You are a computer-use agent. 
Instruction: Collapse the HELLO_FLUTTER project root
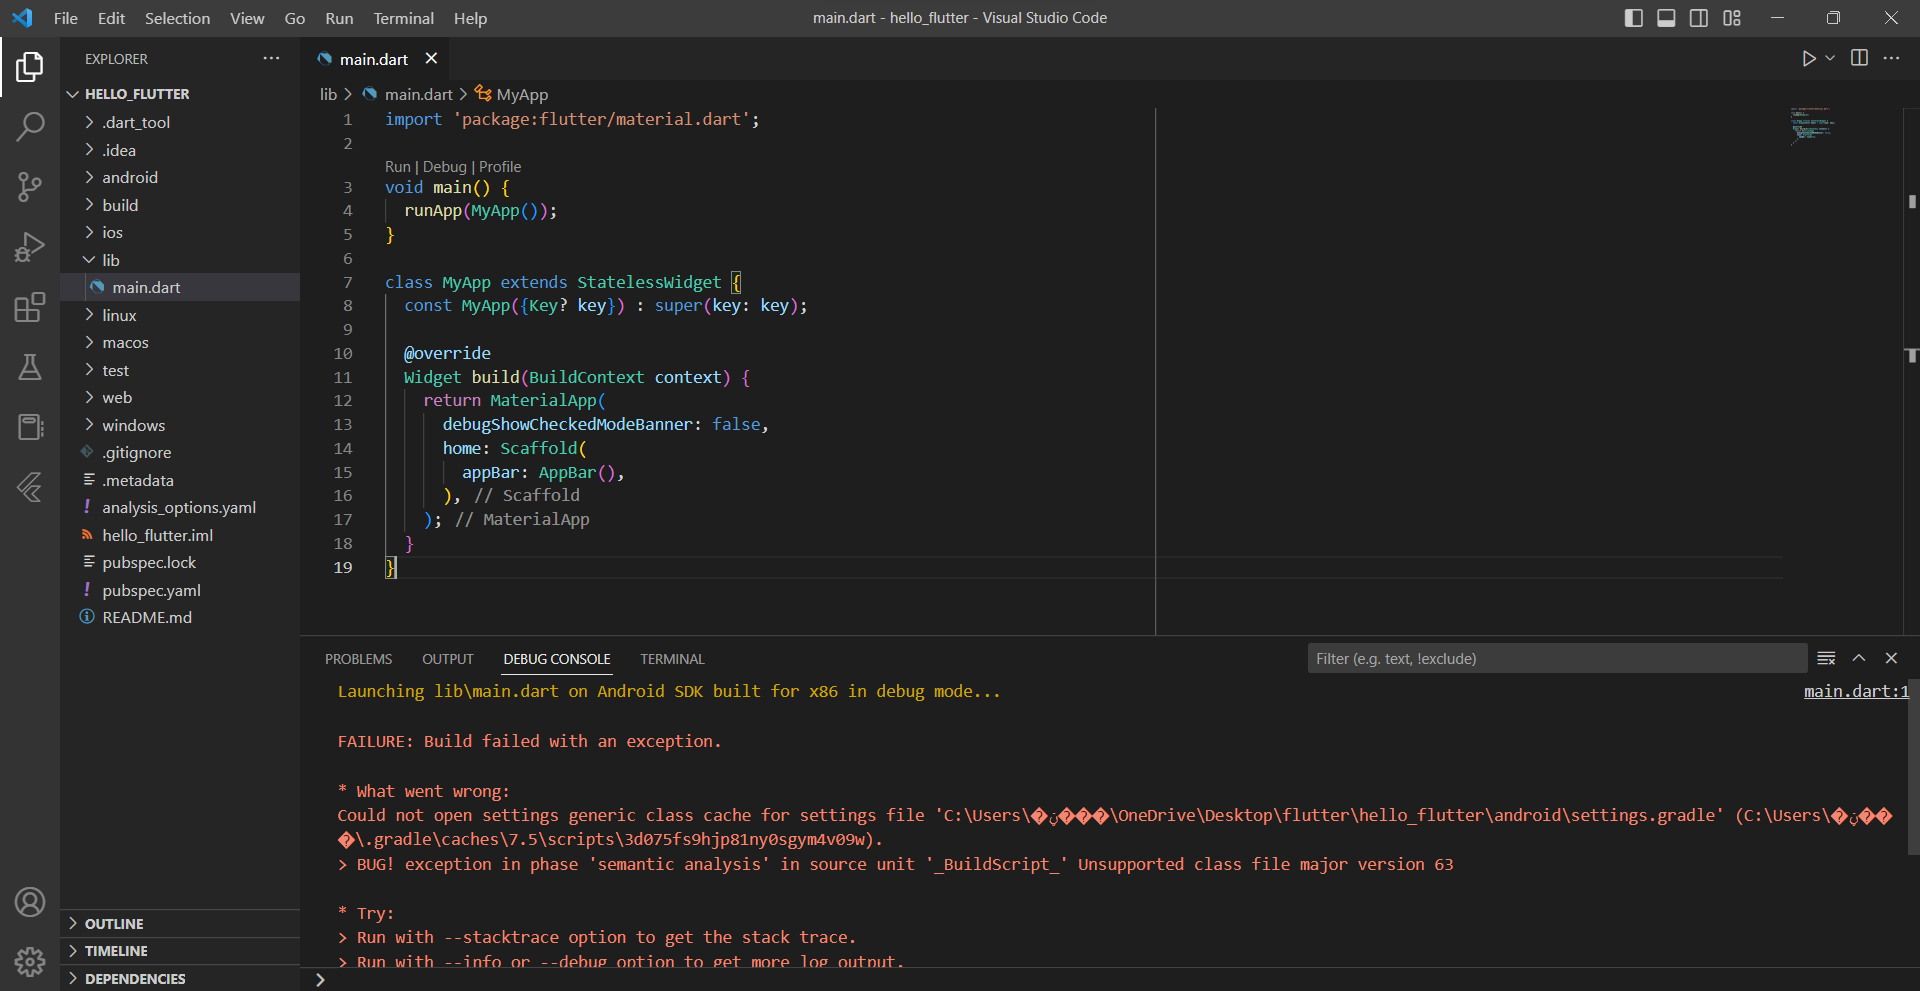180,94
